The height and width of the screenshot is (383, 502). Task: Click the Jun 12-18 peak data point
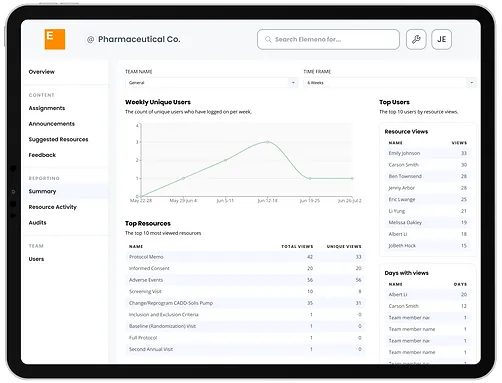(x=267, y=142)
